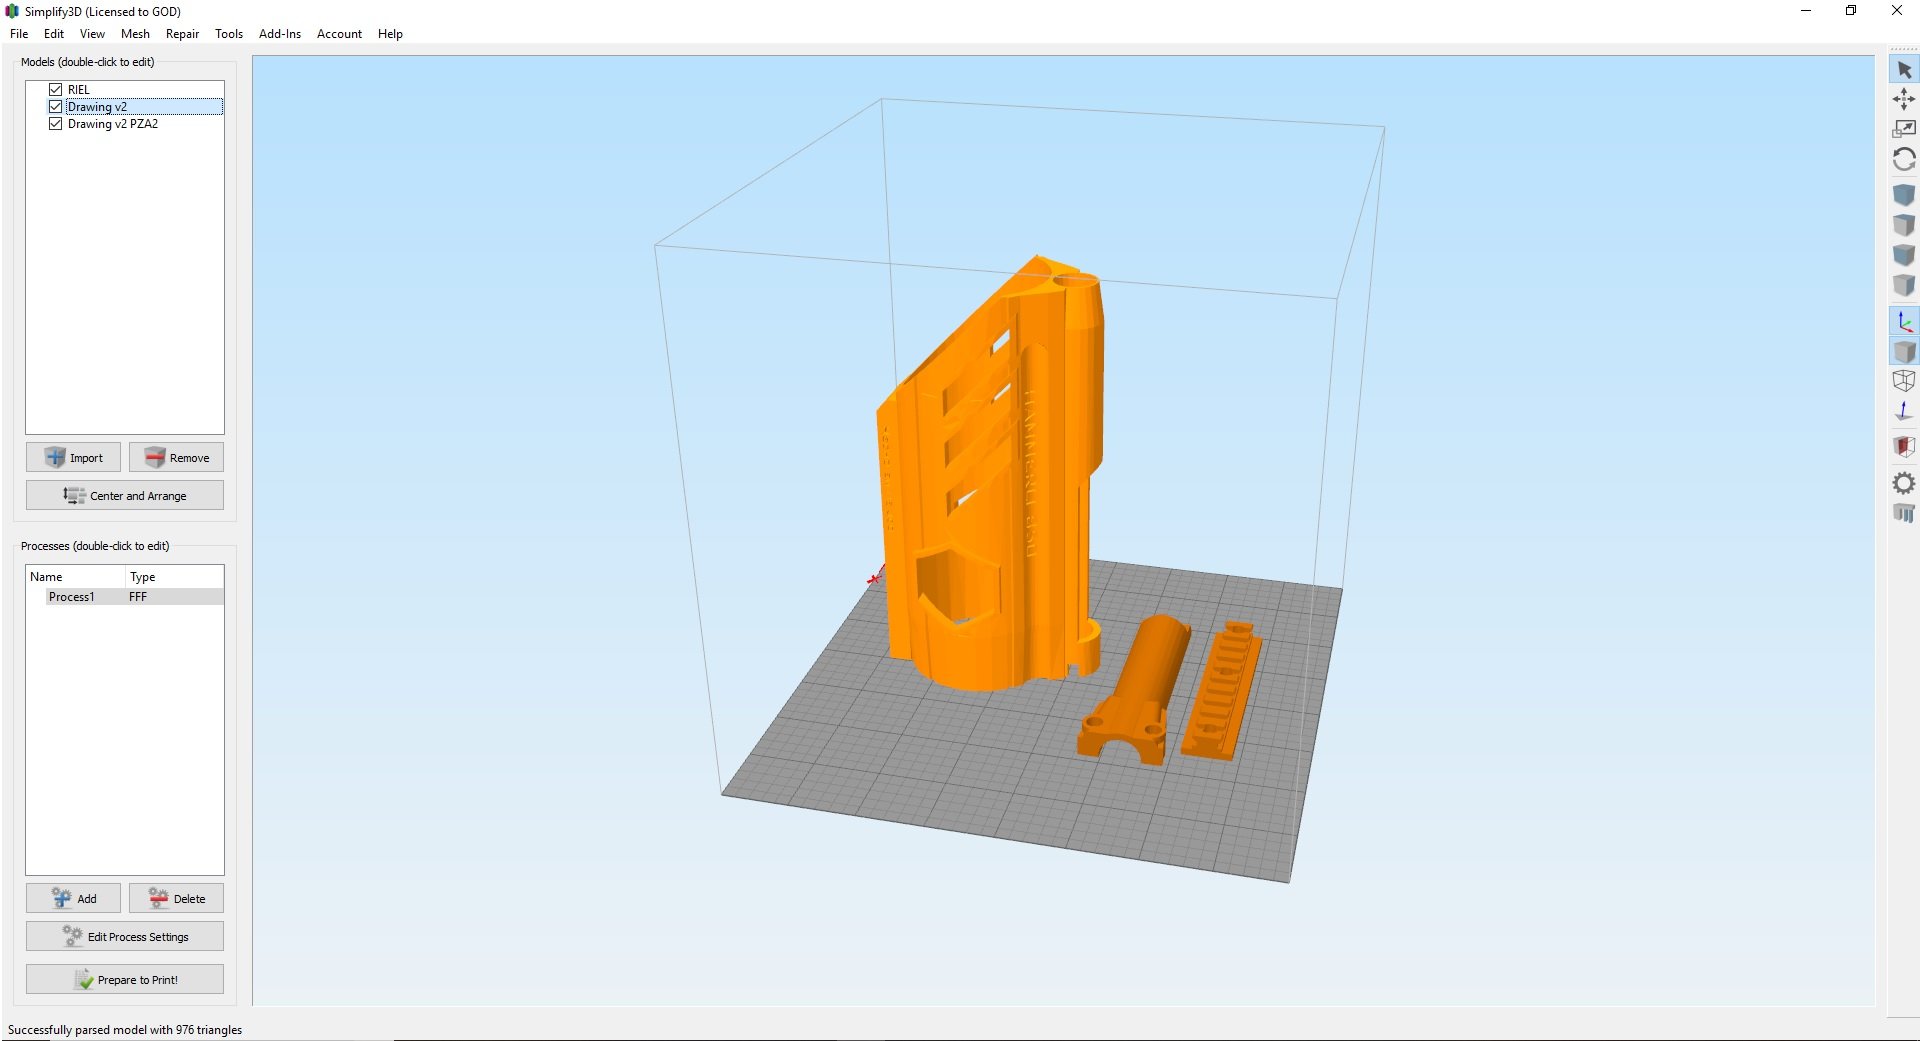The width and height of the screenshot is (1920, 1041).
Task: Uncheck the Drawing v2 model checkbox
Action: pyautogui.click(x=56, y=106)
